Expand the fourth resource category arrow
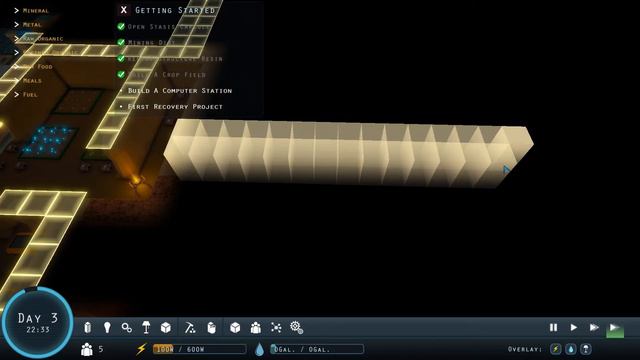Image resolution: width=640 pixels, height=360 pixels. [x=16, y=52]
